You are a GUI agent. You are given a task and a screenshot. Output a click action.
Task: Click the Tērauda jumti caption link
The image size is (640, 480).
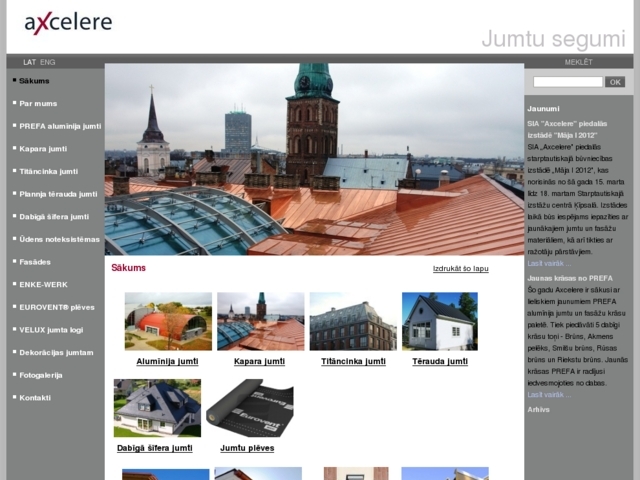click(x=440, y=362)
